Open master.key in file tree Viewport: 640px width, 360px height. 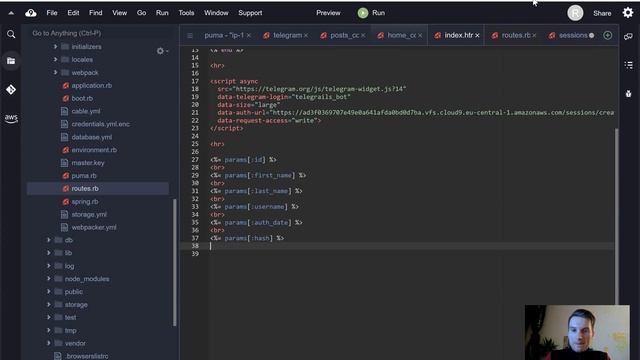tap(88, 163)
